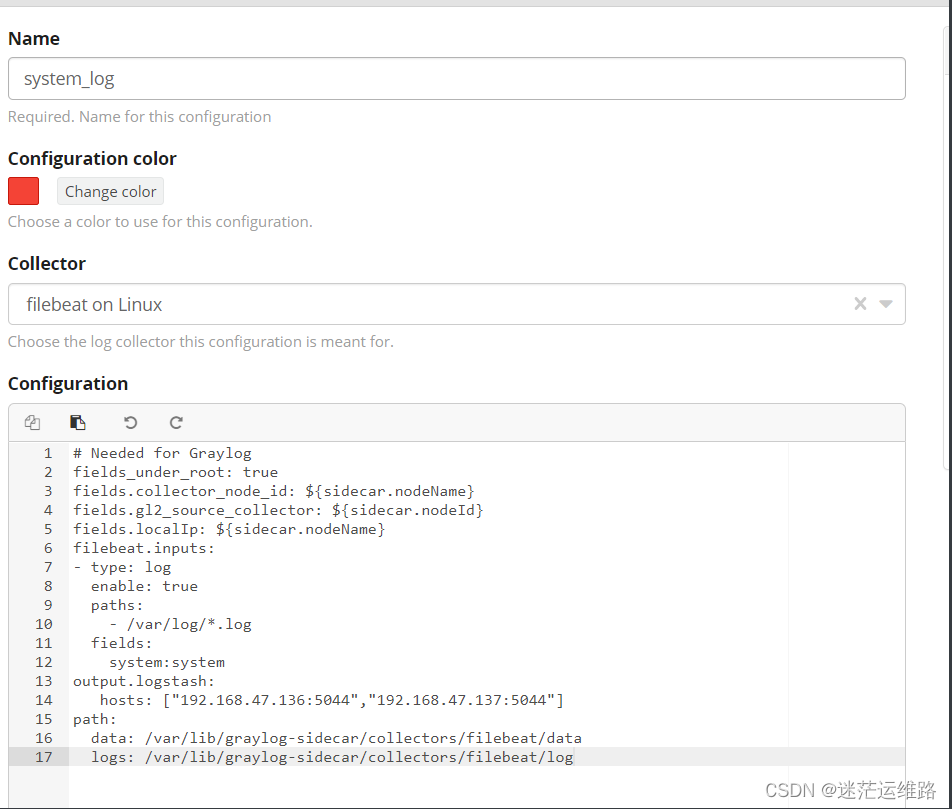
Task: Click the copy icon in editor toolbar
Action: click(x=32, y=422)
